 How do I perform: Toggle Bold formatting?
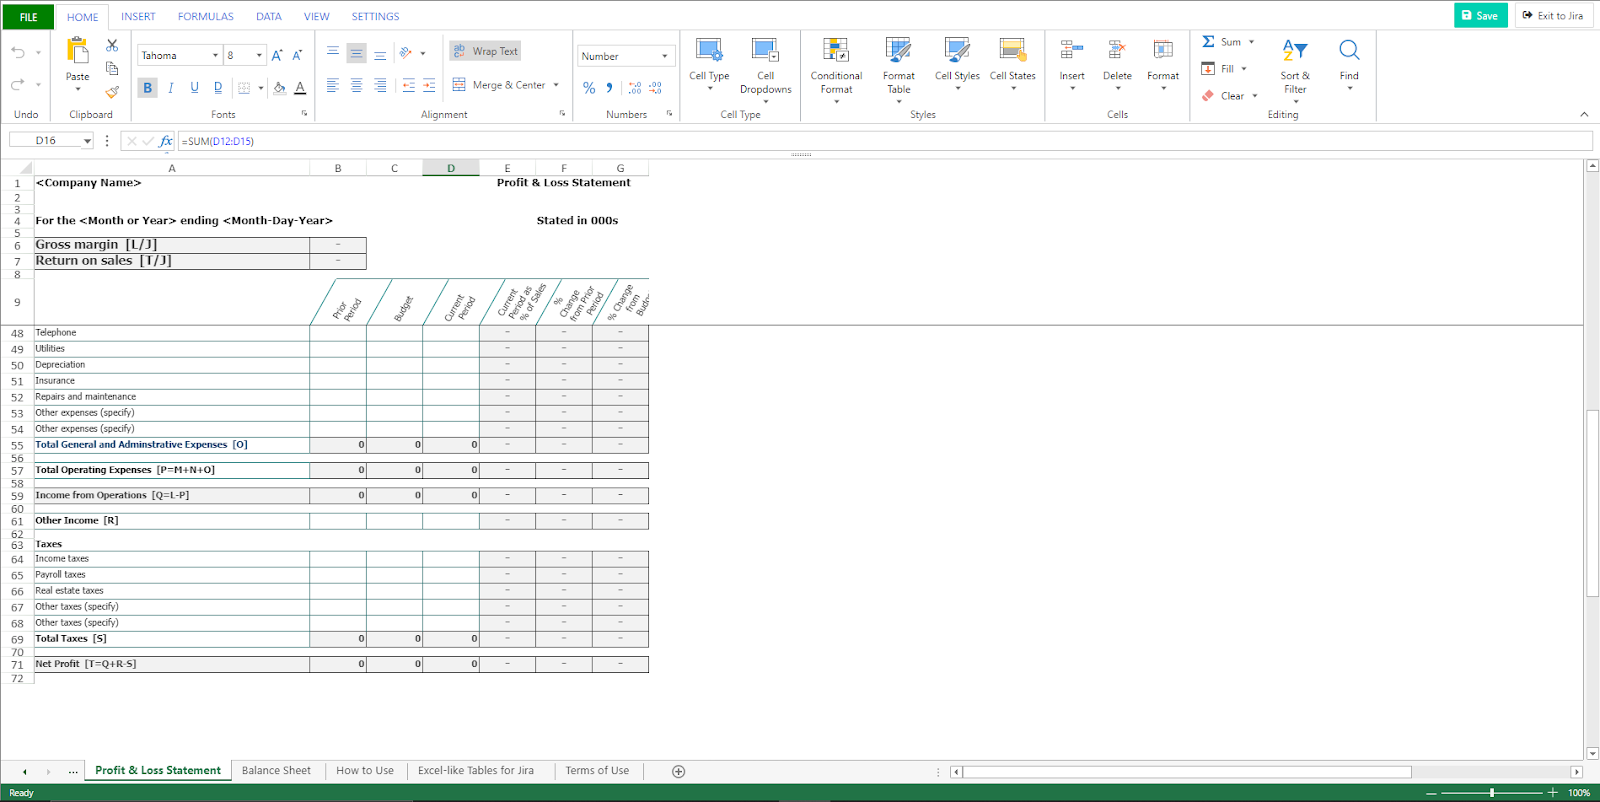pyautogui.click(x=148, y=88)
